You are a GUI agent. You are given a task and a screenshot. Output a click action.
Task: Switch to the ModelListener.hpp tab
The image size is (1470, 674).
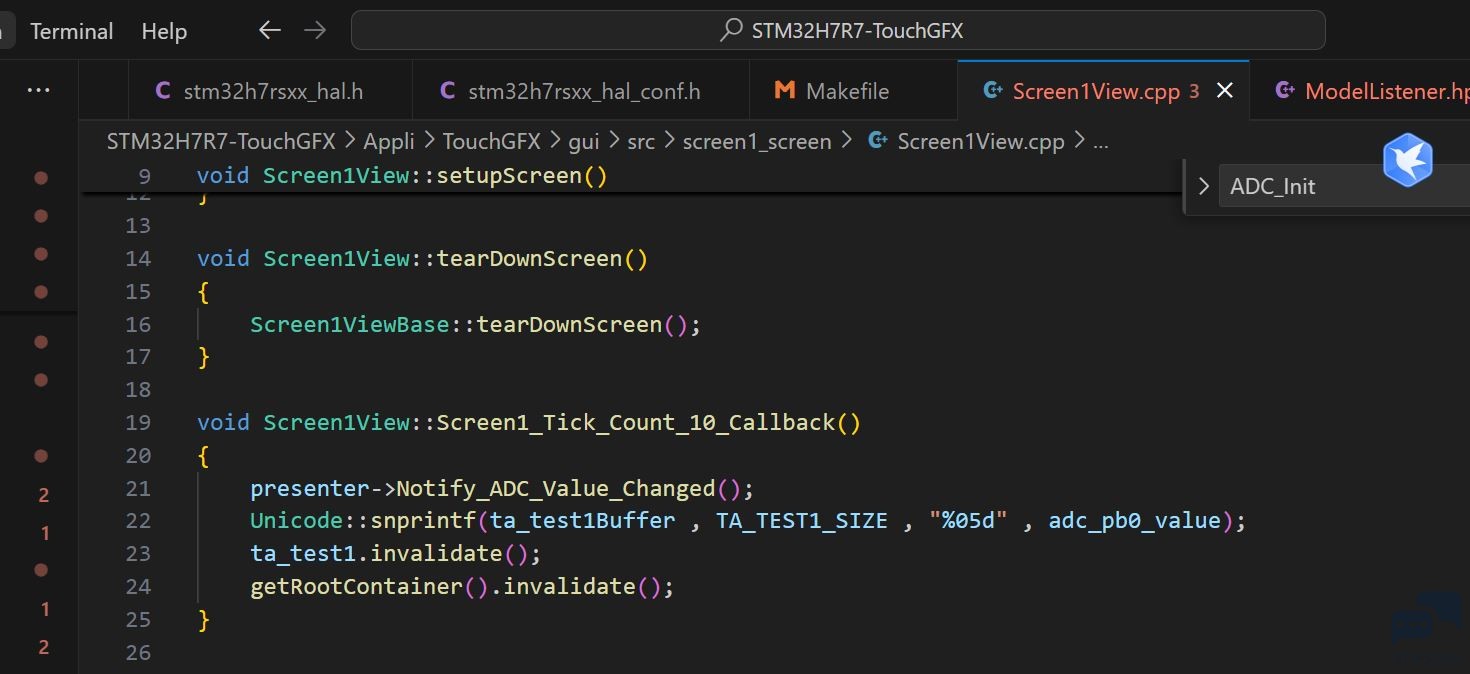tap(1386, 91)
